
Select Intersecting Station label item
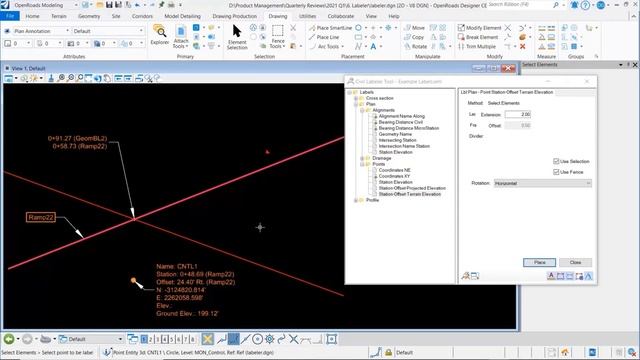[397, 140]
